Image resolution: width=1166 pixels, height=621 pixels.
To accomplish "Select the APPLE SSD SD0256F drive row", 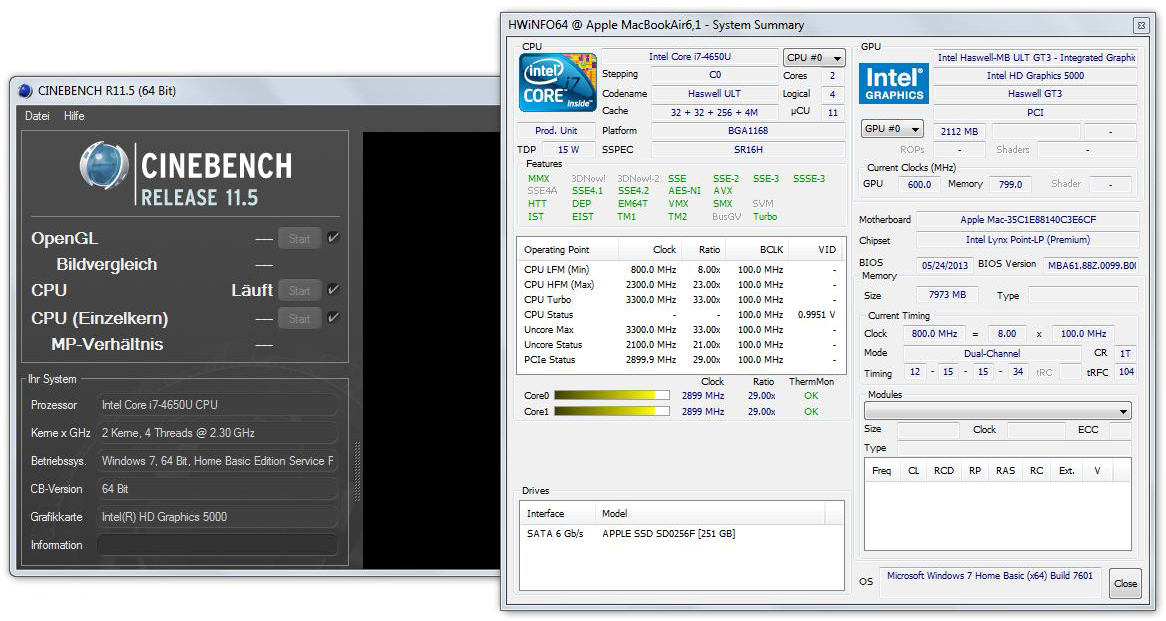I will tap(680, 533).
